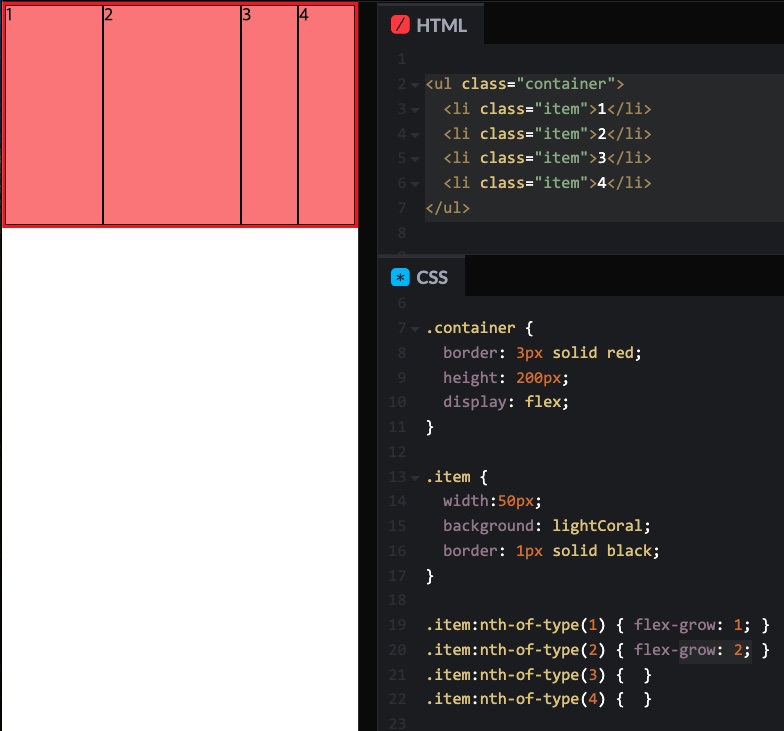Click the red HTML slash icon
The width and height of the screenshot is (784, 731).
400,24
